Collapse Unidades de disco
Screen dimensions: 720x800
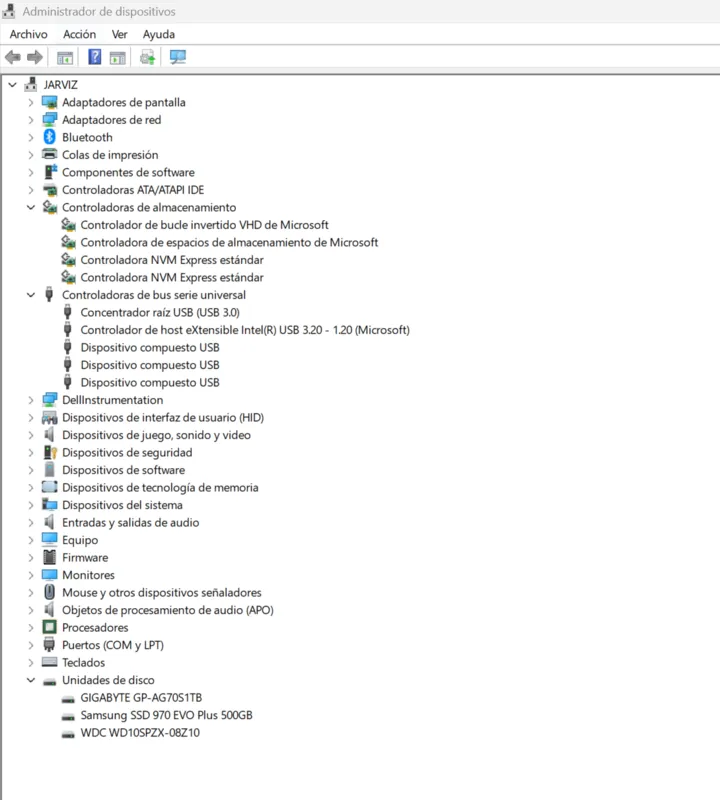(x=31, y=680)
